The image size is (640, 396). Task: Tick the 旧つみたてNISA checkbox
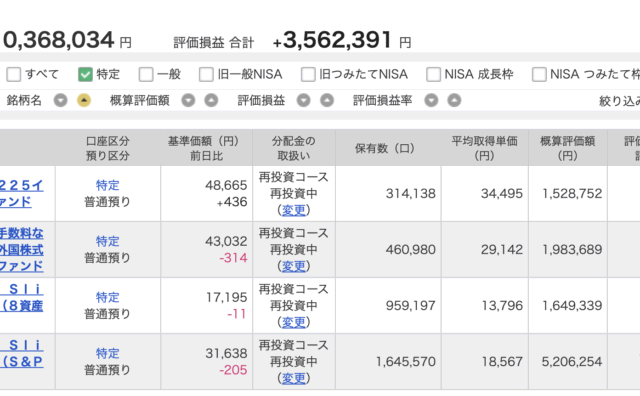(x=308, y=74)
